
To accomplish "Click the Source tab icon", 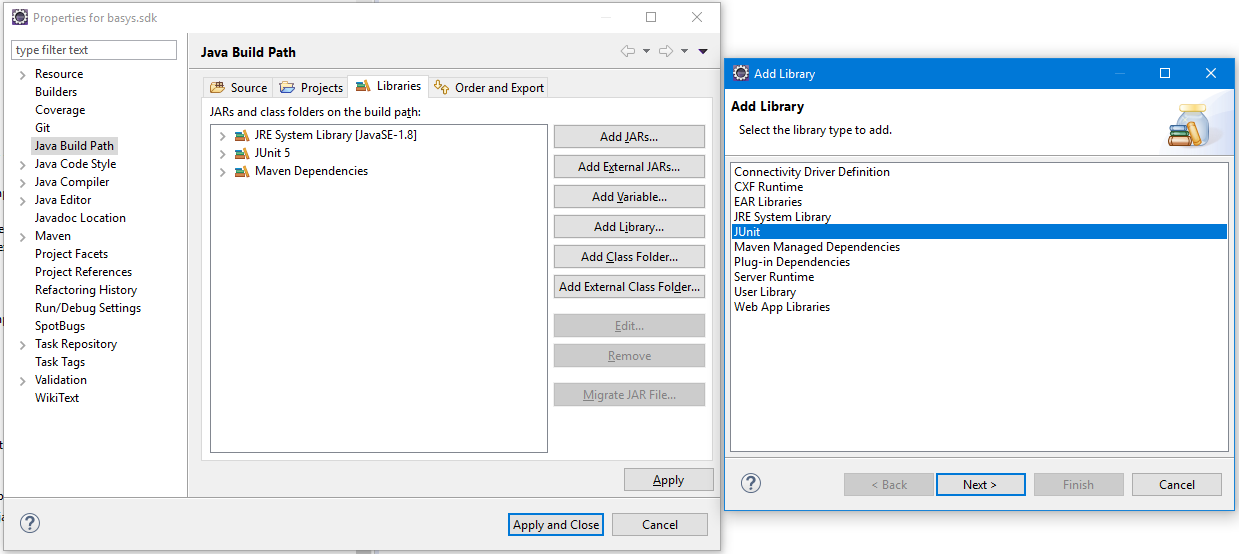I will point(217,87).
